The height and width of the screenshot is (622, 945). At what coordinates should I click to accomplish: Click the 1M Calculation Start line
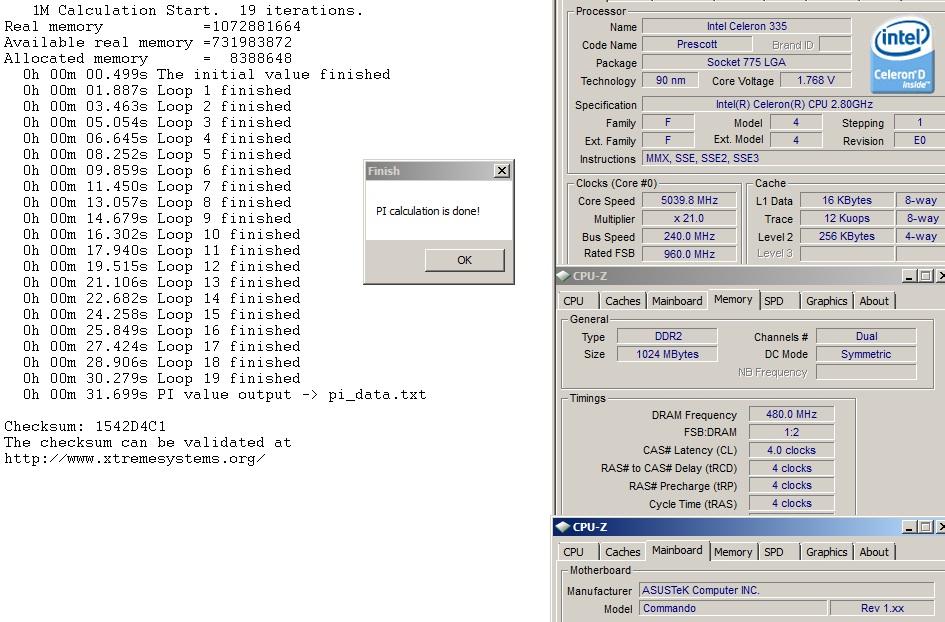click(198, 10)
